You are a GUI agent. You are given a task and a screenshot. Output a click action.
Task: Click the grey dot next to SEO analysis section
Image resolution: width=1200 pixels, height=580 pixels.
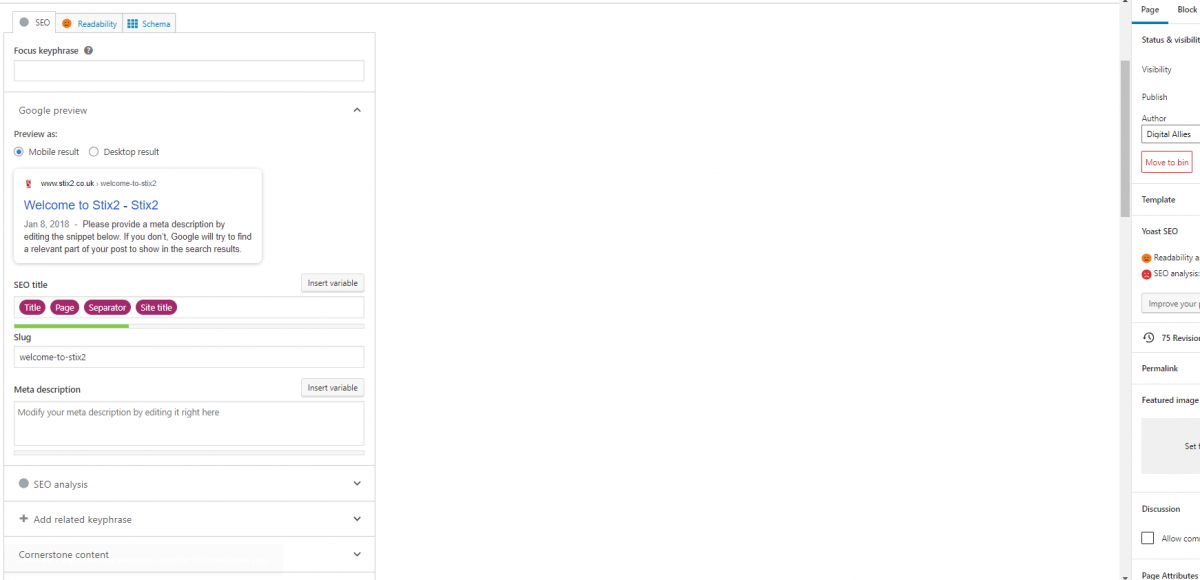point(24,483)
